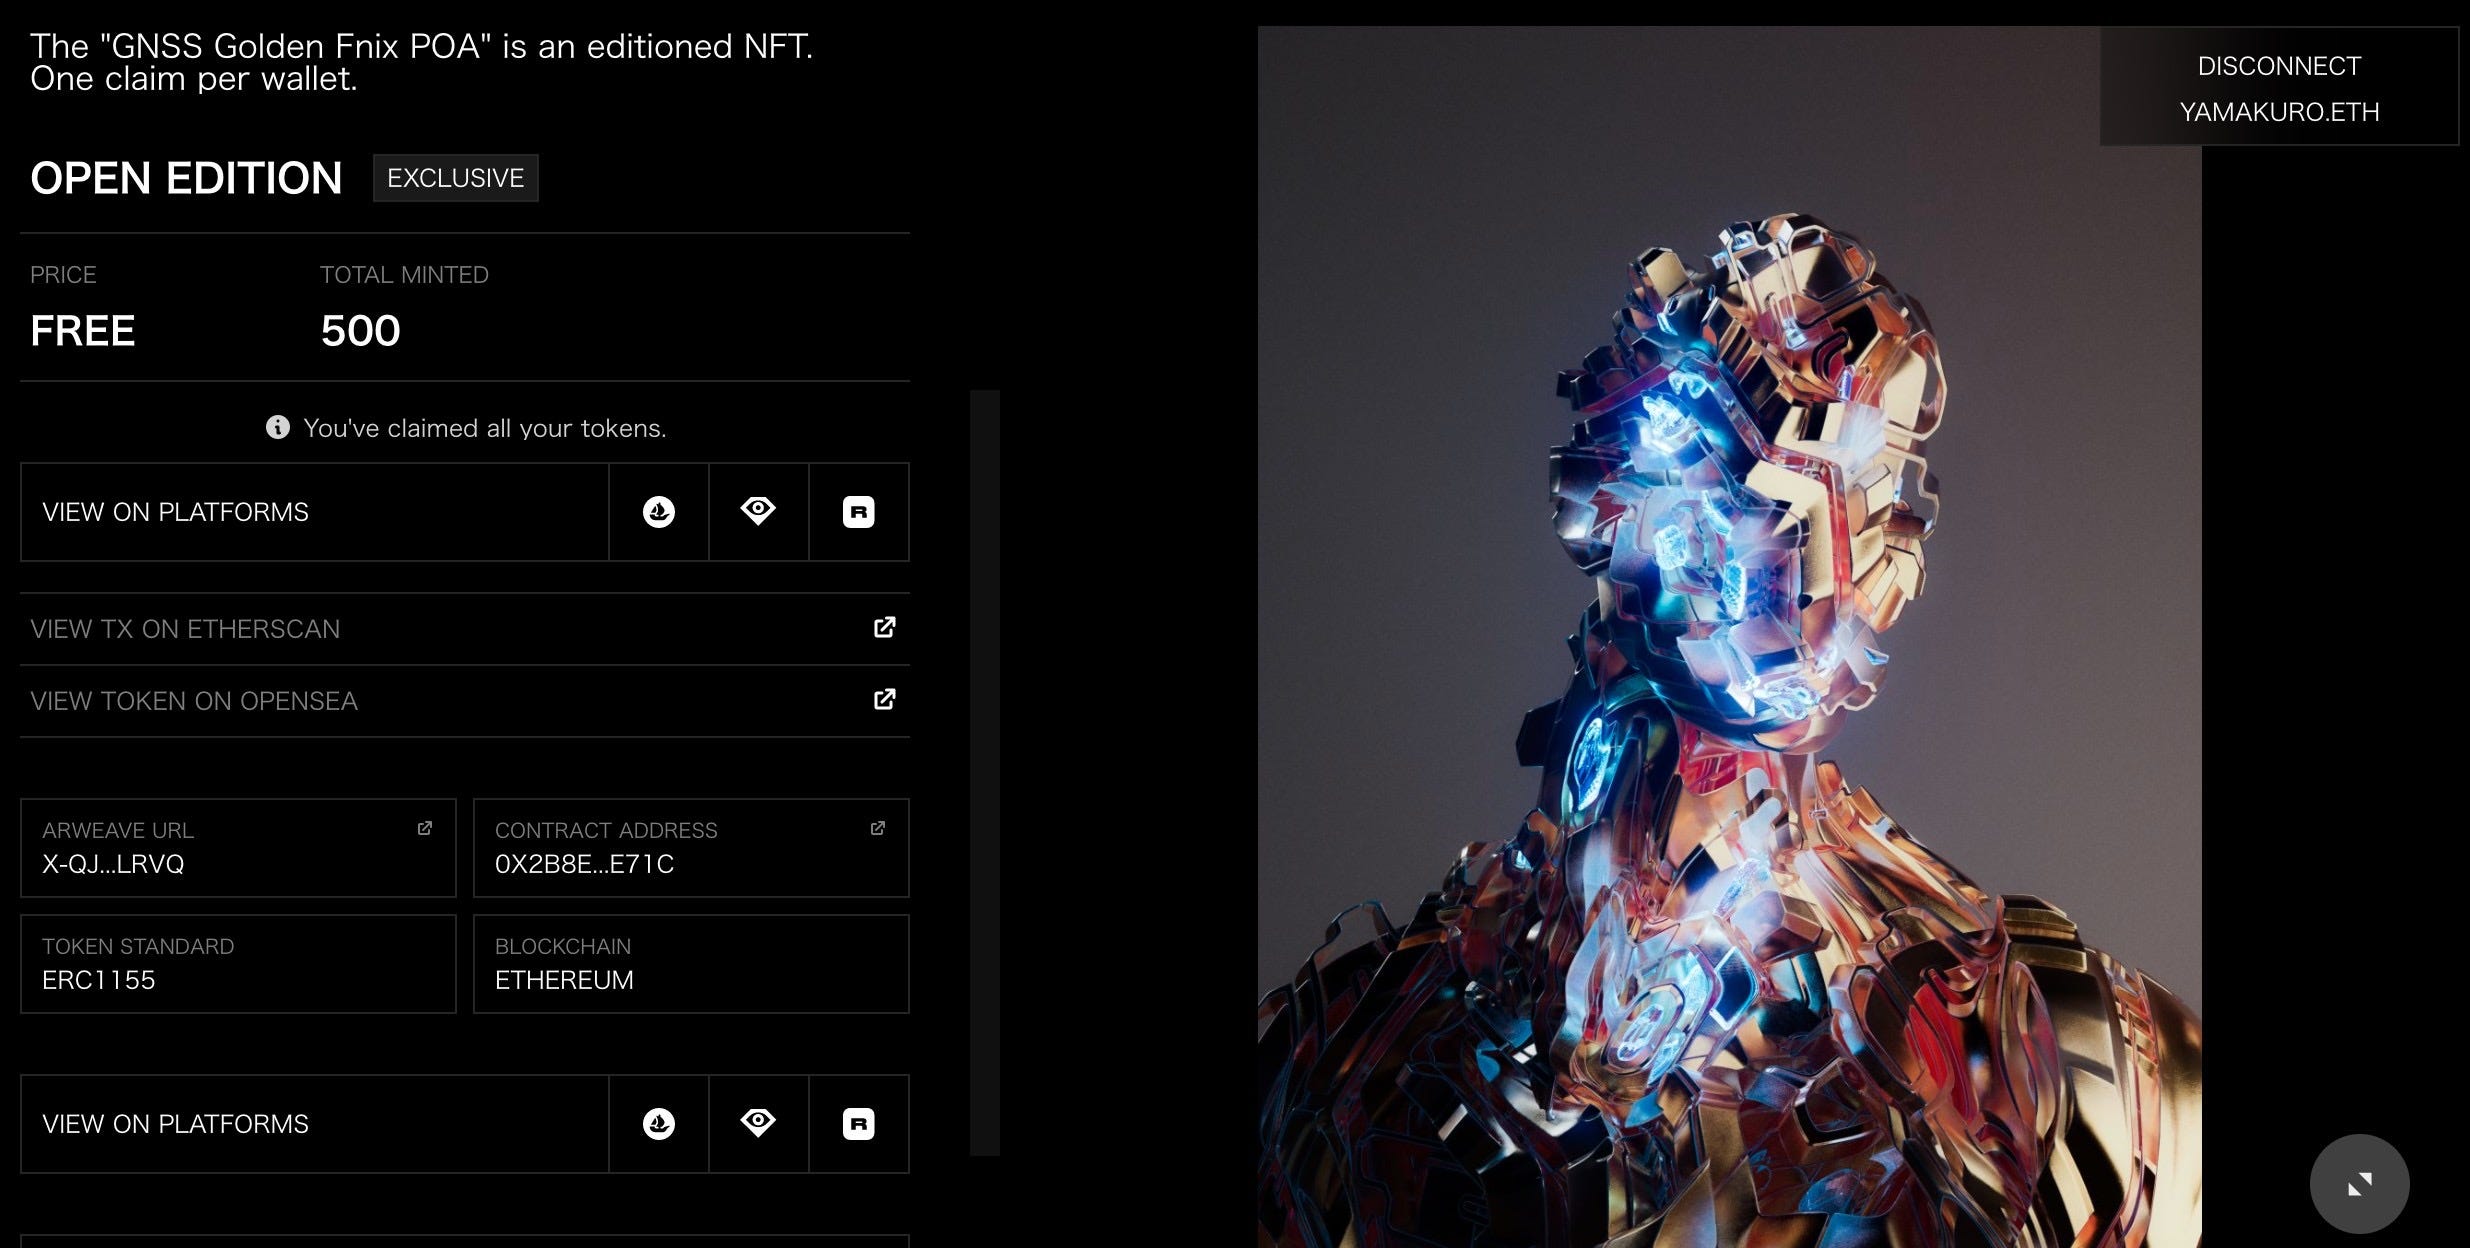Open Rarible icon in the lower platforms row
The image size is (2470, 1248).
(859, 1124)
